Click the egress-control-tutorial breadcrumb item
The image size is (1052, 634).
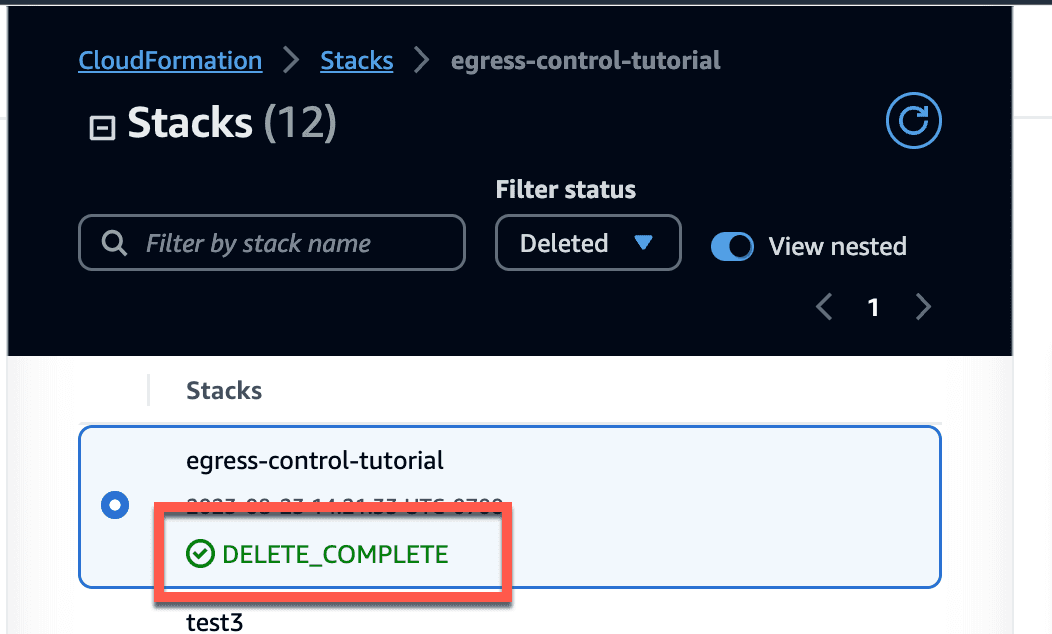[x=586, y=60]
